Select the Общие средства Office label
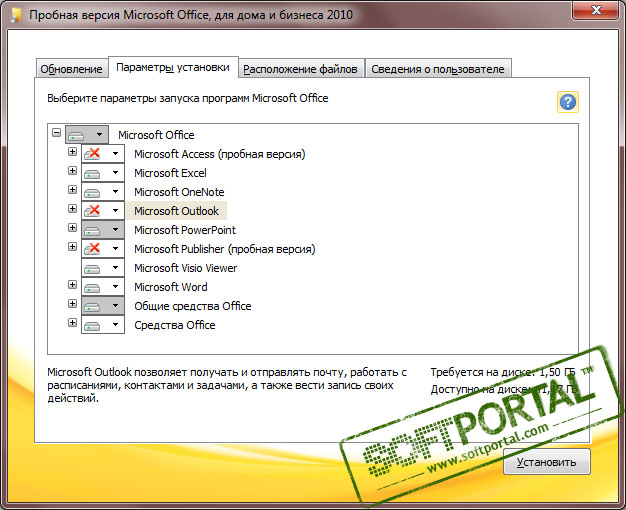The height and width of the screenshot is (510, 626). (x=193, y=306)
